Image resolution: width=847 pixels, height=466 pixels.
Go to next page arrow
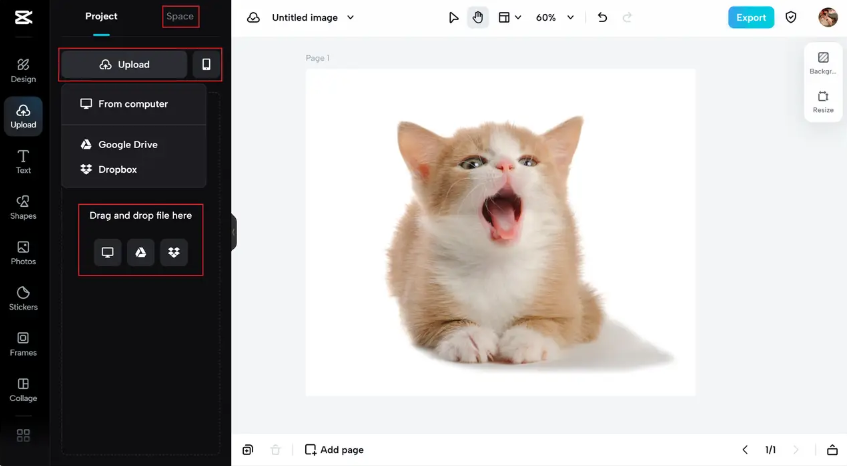[x=796, y=449]
